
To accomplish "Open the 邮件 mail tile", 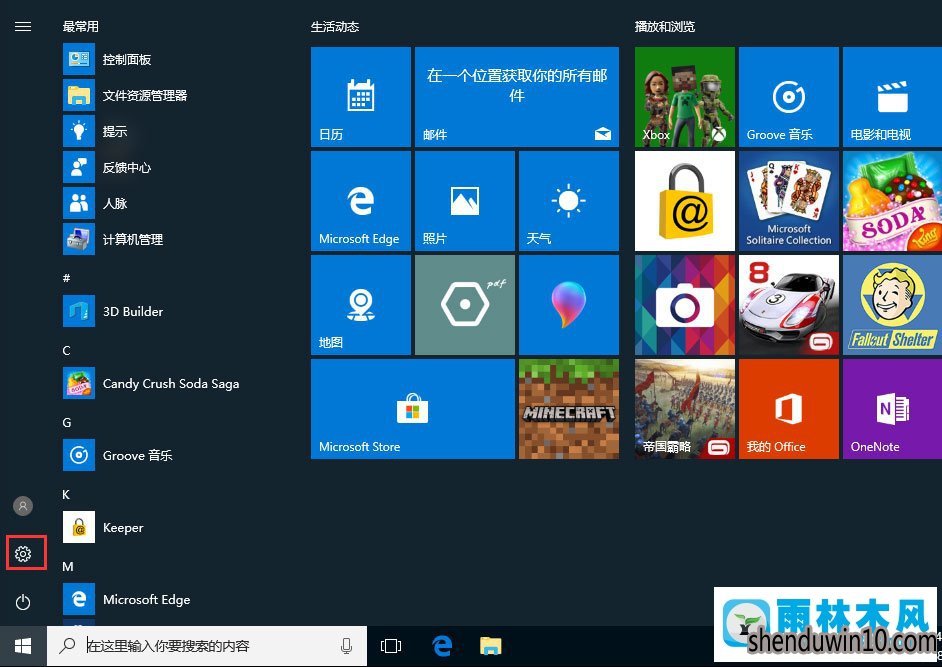I will pos(517,97).
